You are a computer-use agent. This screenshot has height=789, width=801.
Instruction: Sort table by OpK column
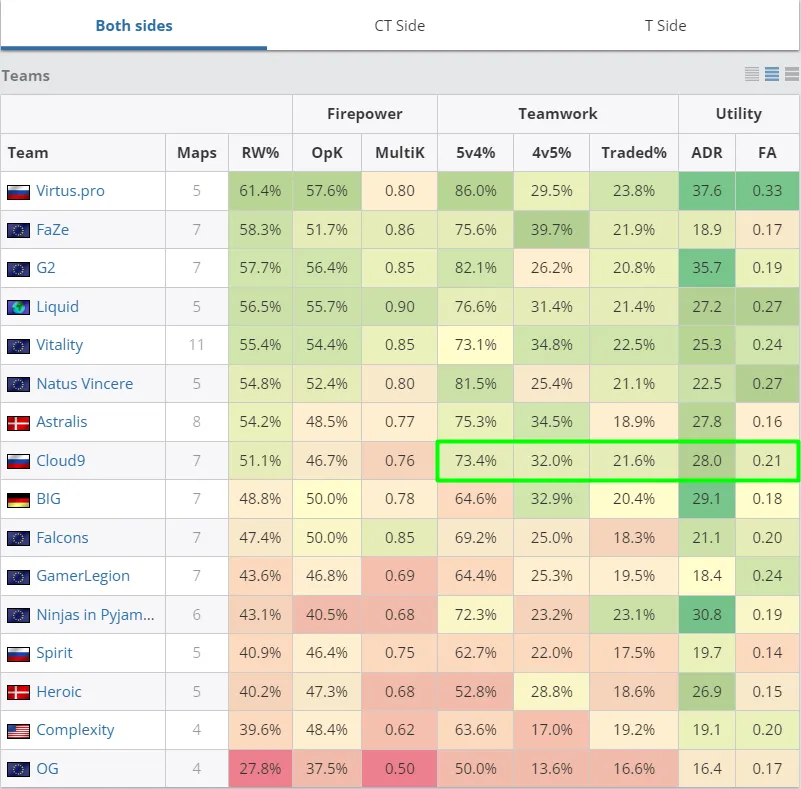[327, 153]
